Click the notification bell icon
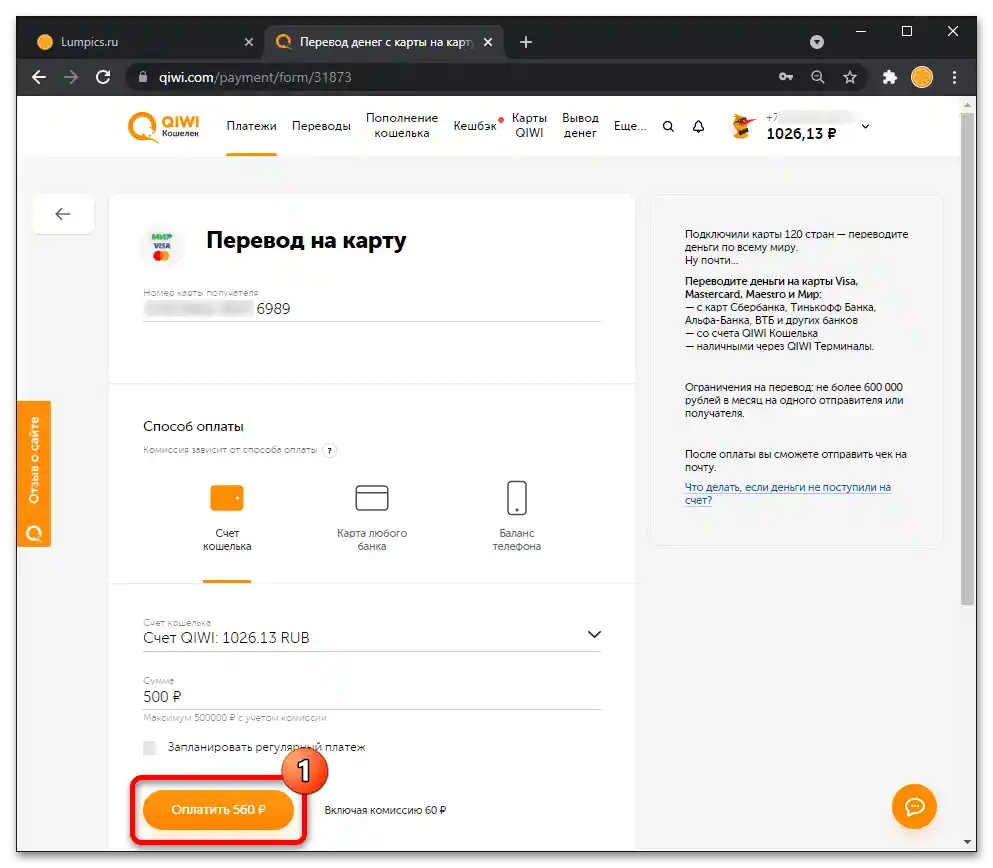 click(699, 127)
